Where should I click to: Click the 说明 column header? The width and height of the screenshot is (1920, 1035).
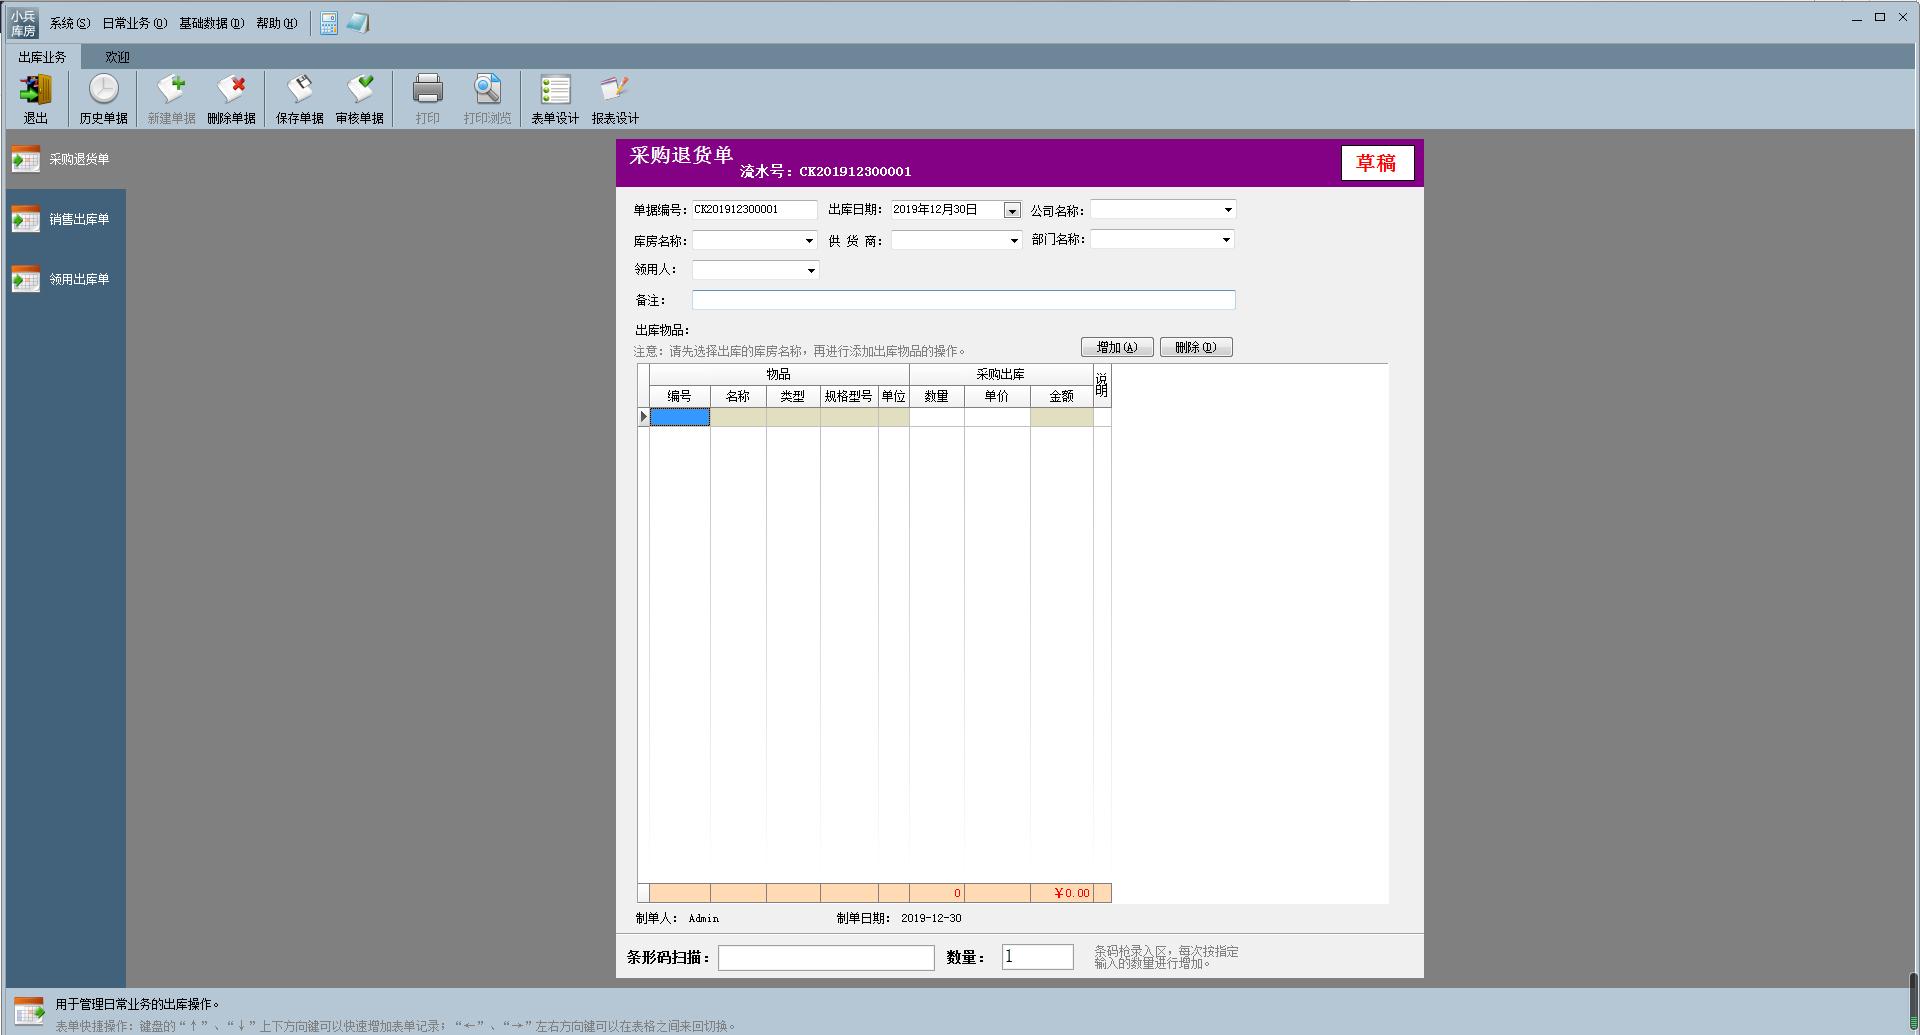1102,385
